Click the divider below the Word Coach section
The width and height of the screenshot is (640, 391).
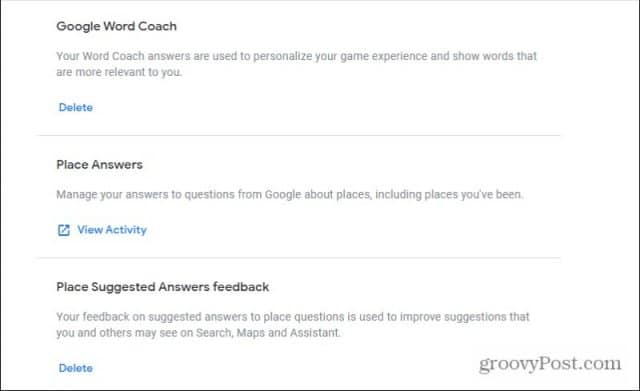[x=298, y=135]
